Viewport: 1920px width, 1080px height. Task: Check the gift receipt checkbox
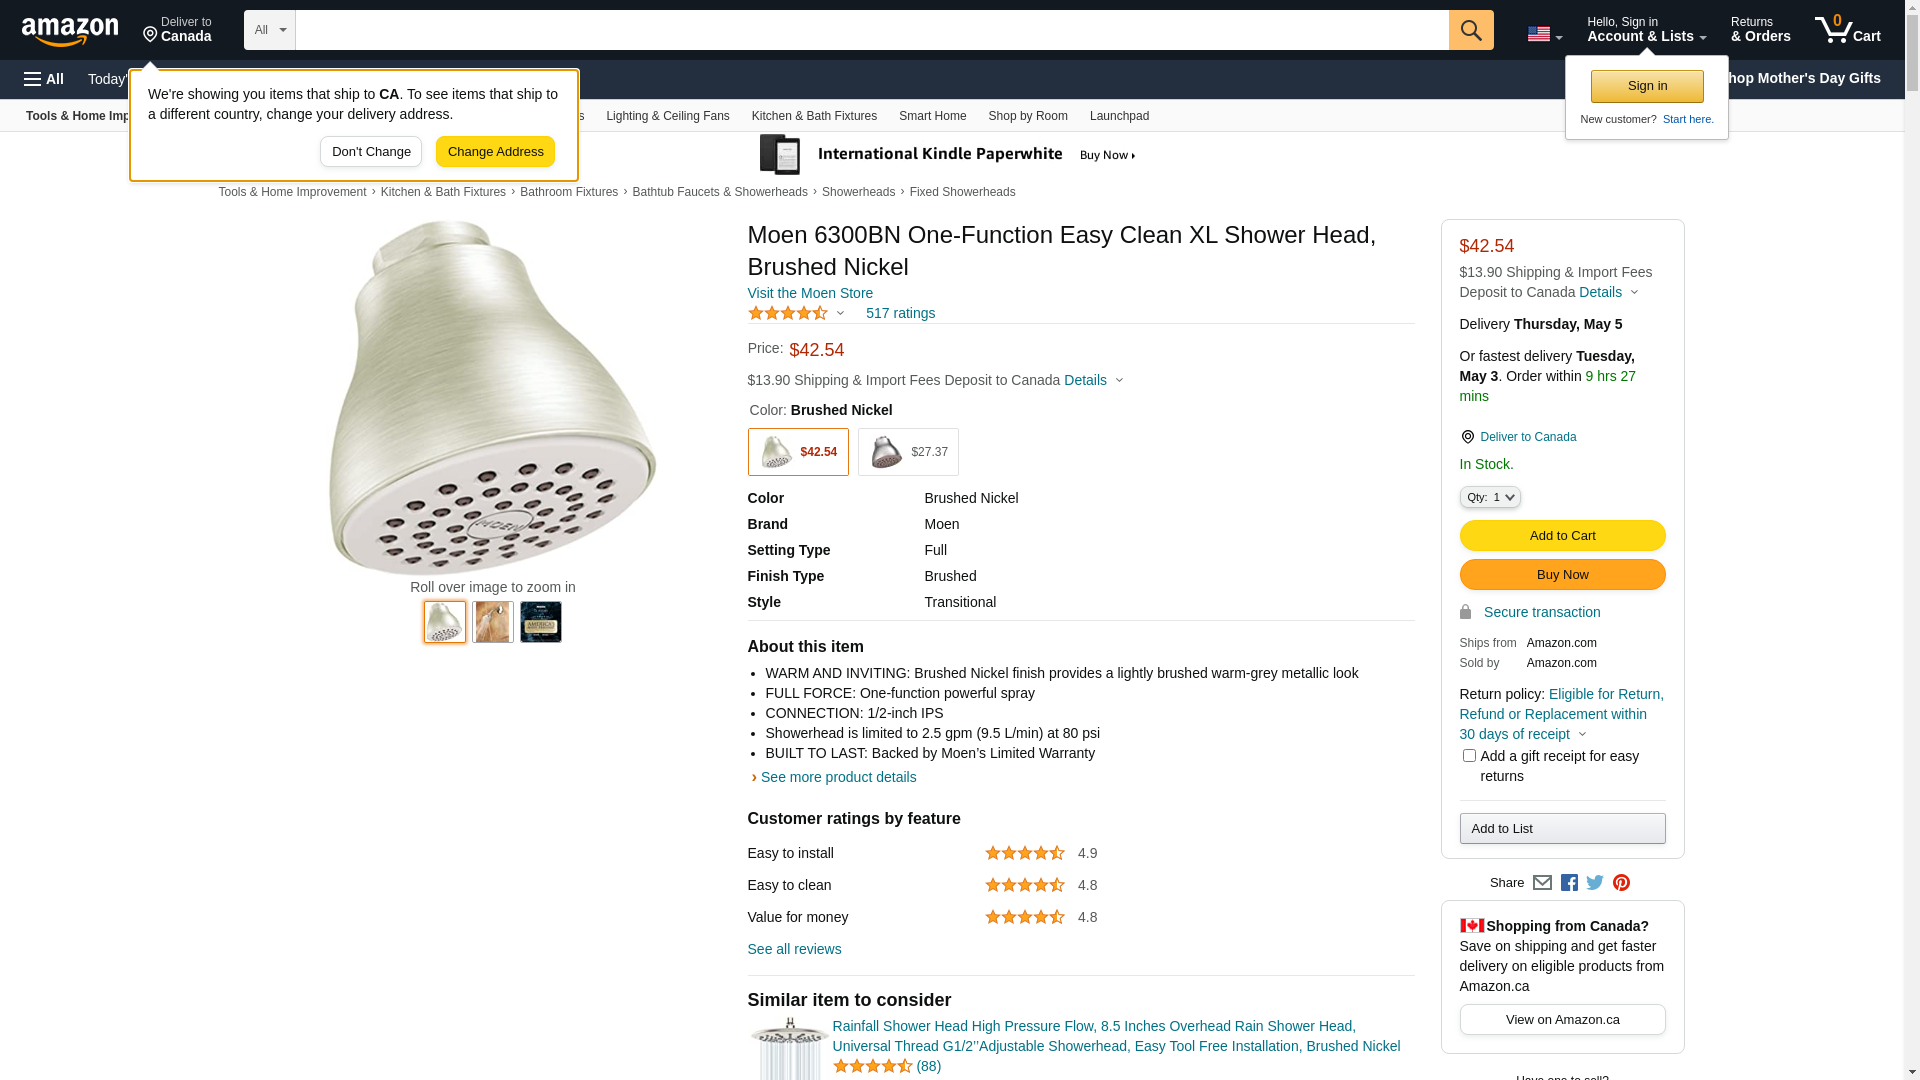(1469, 756)
